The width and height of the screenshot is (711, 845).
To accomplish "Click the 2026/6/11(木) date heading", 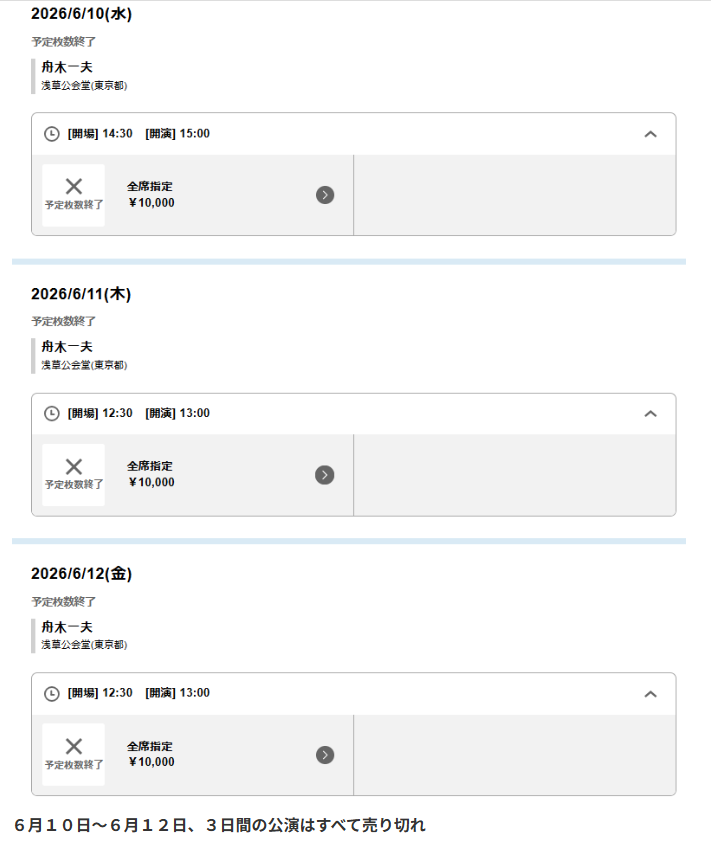I will (x=81, y=294).
